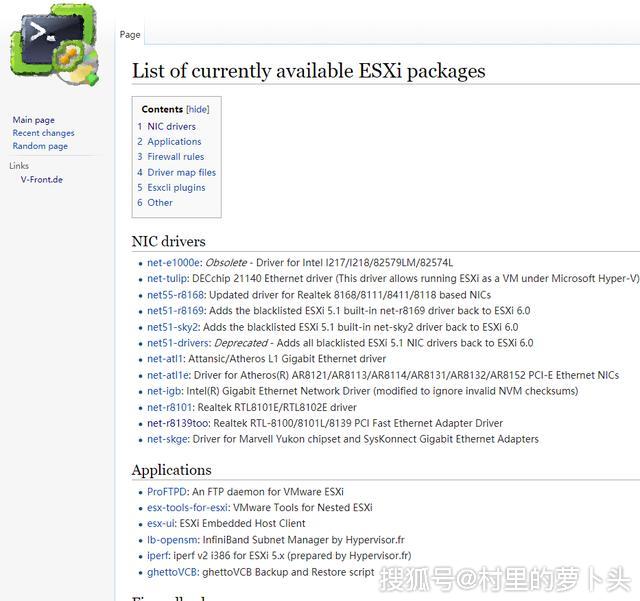The height and width of the screenshot is (601, 640).
Task: Click 'InfiniBand Subnet Manager by Hypervisor.fr' text
Action: pyautogui.click(x=304, y=540)
